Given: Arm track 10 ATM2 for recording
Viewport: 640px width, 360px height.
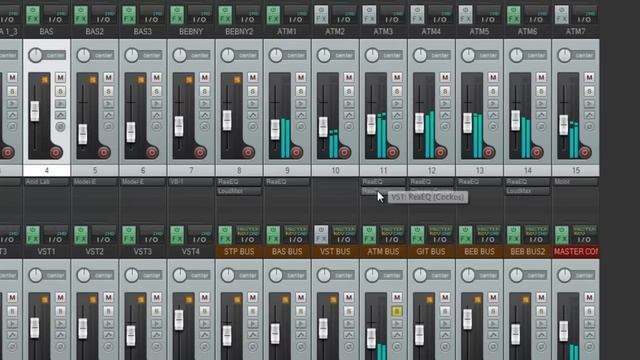Looking at the screenshot, I should pyautogui.click(x=344, y=152).
